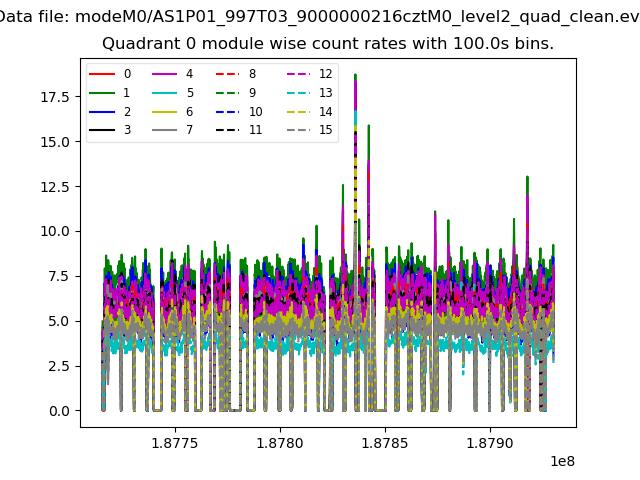This screenshot has width=640, height=480.
Task: Click the gray solid line for module 7
Action: [x=166, y=130]
